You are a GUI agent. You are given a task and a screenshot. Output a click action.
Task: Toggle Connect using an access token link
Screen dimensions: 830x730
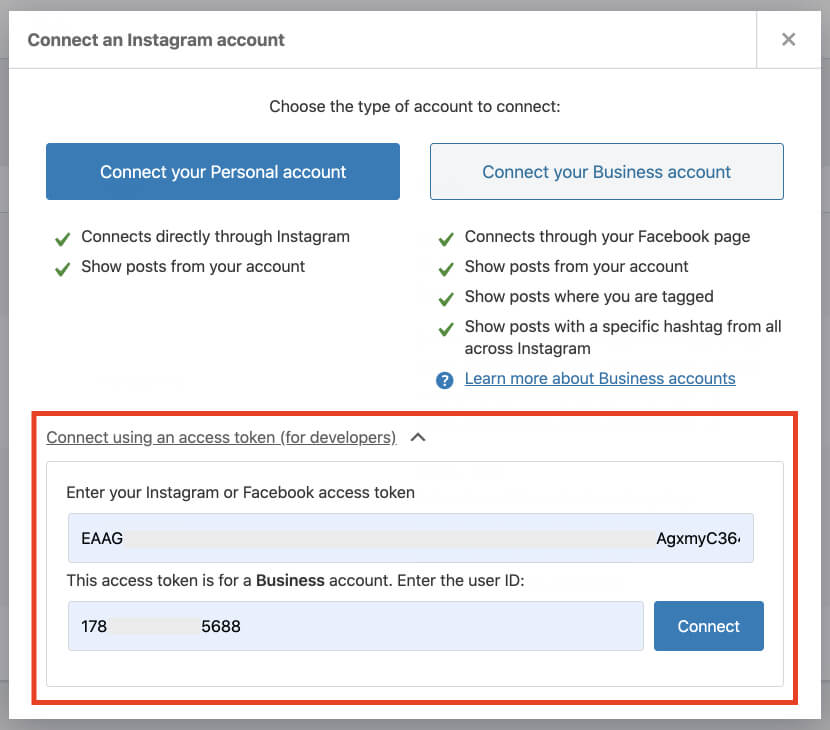(221, 437)
